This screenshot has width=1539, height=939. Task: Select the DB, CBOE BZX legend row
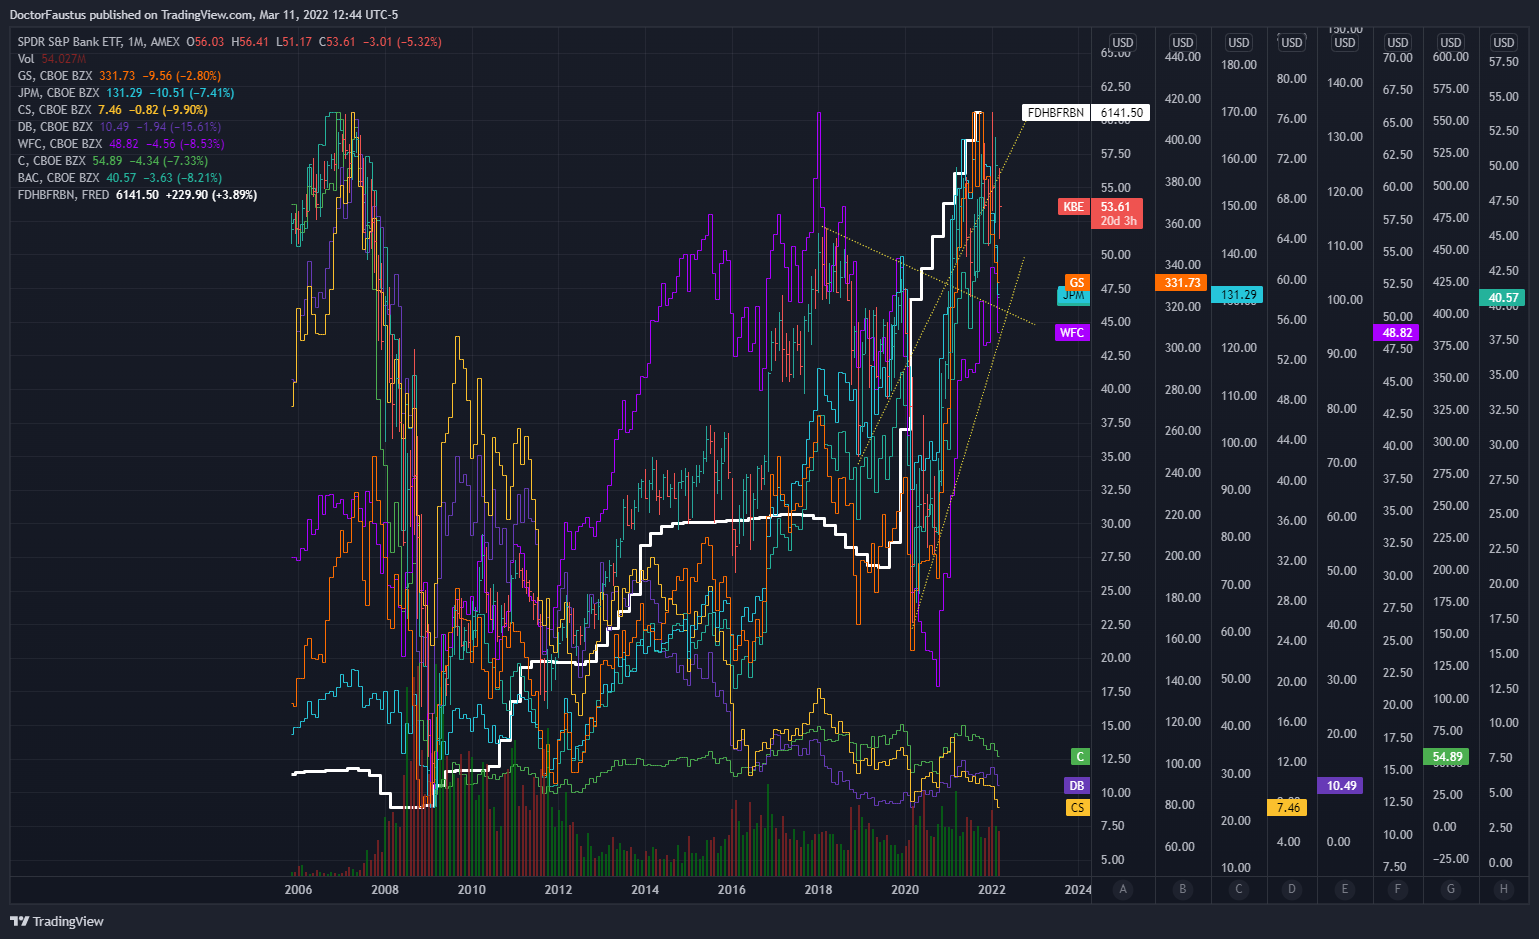pyautogui.click(x=119, y=127)
